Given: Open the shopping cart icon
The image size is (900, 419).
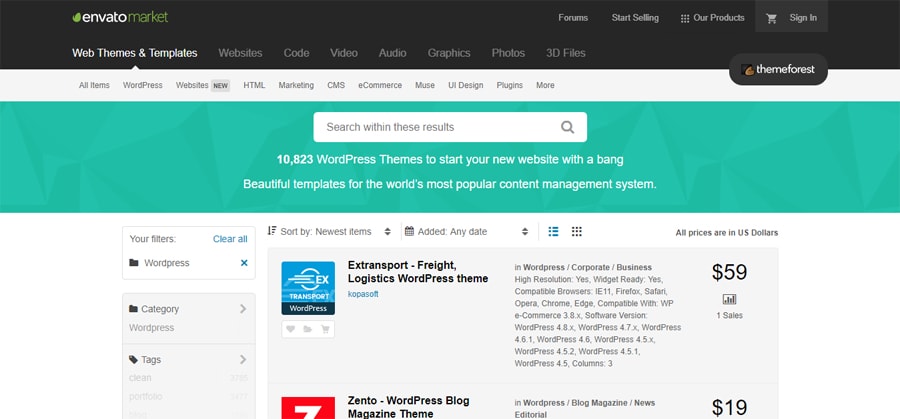Looking at the screenshot, I should (x=771, y=18).
